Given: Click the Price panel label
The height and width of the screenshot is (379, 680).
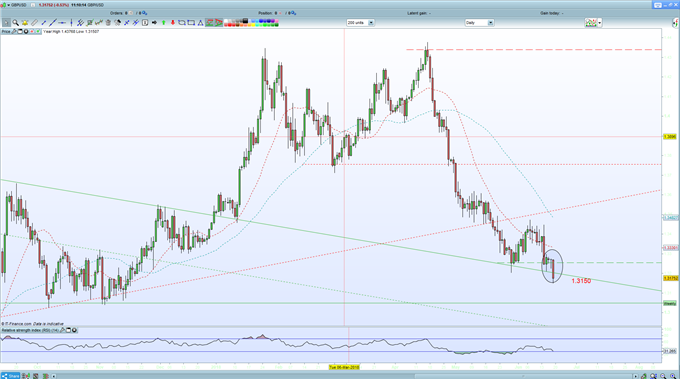Looking at the screenshot, I should click(x=6, y=31).
